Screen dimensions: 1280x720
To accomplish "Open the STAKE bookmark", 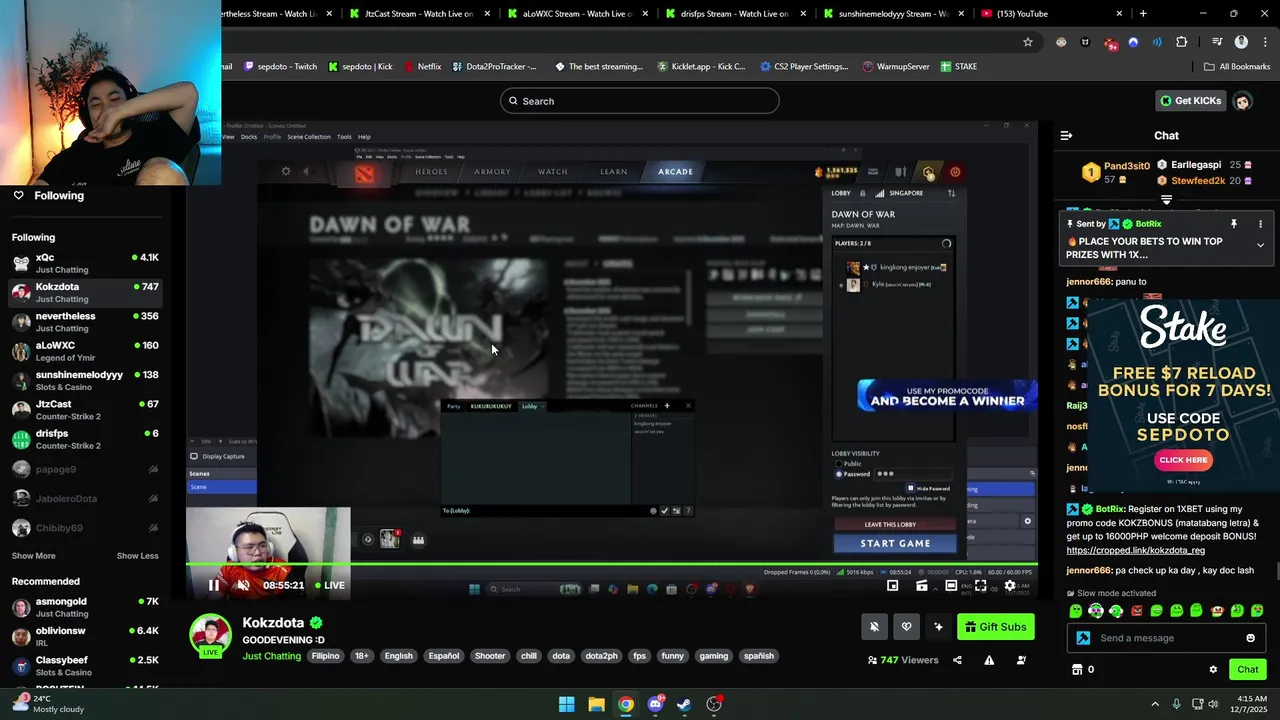I will (x=958, y=66).
